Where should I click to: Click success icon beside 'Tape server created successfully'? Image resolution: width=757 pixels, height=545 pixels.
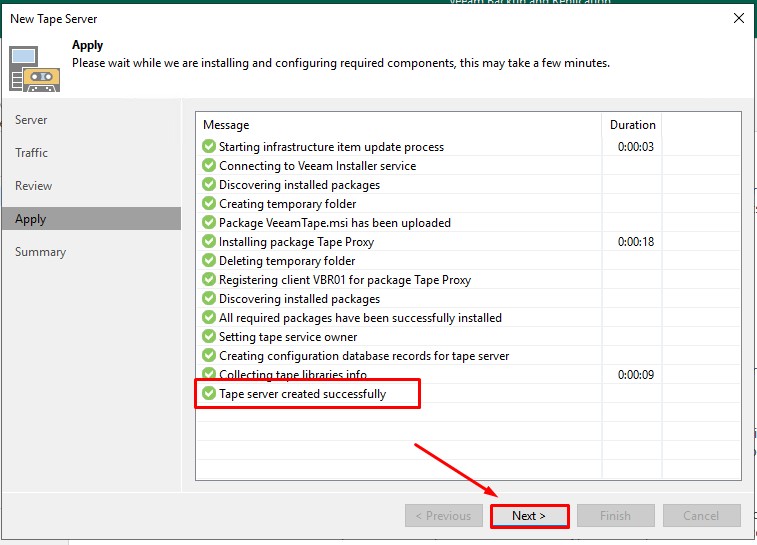point(209,394)
